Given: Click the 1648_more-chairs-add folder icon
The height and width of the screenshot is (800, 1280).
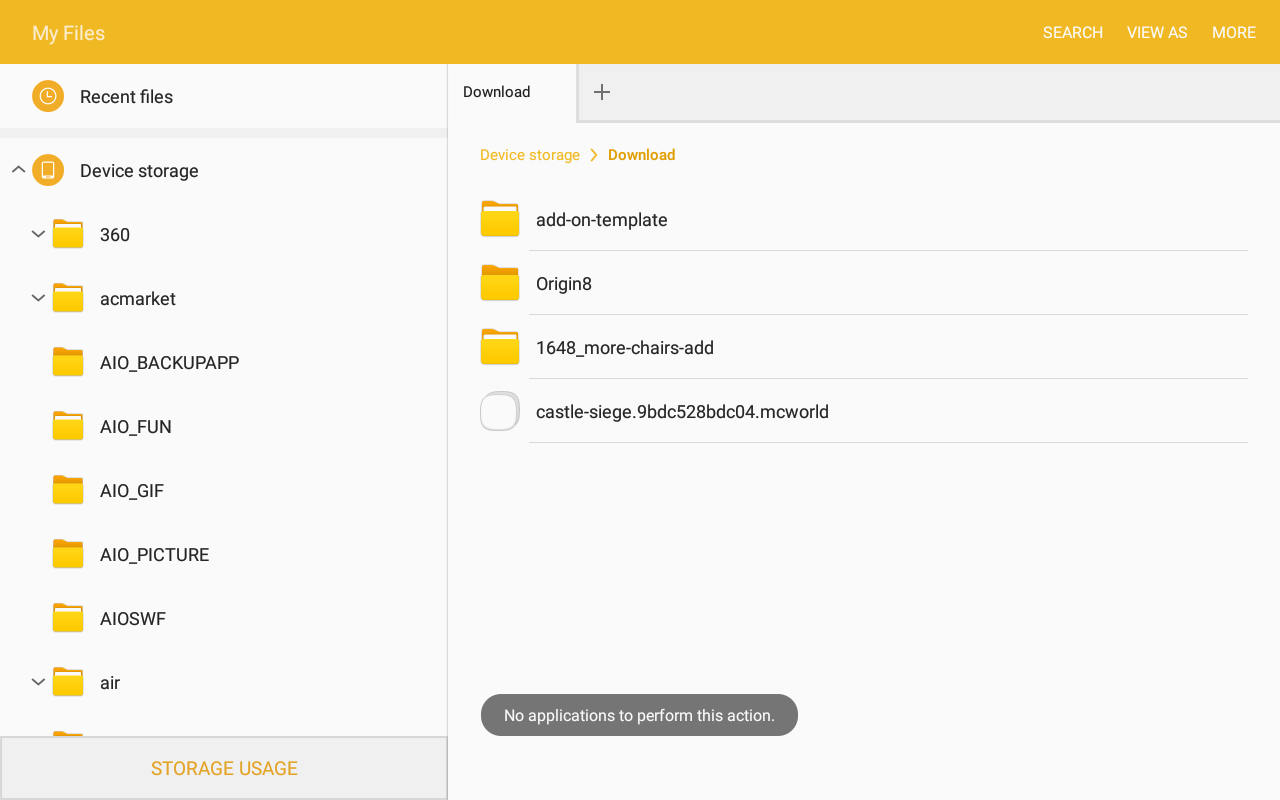Looking at the screenshot, I should point(500,347).
